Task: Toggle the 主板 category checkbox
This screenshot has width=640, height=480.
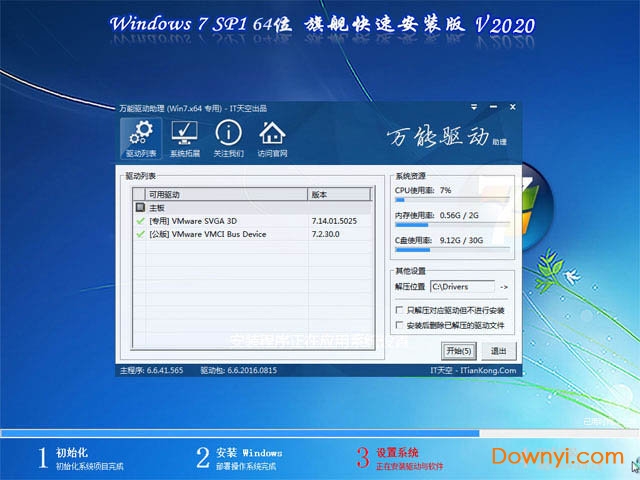Action: pos(140,207)
